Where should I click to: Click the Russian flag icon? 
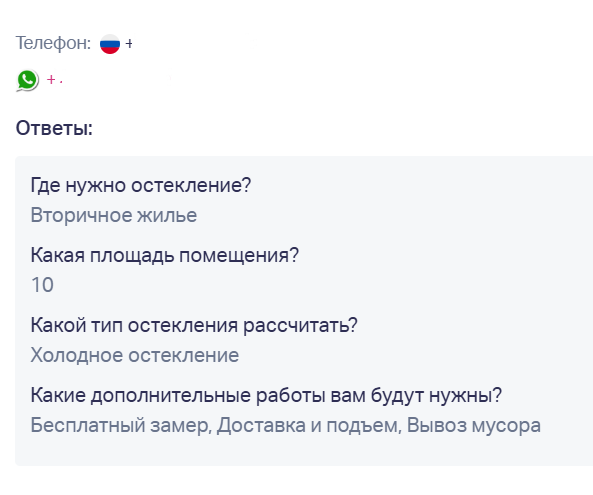[x=110, y=44]
